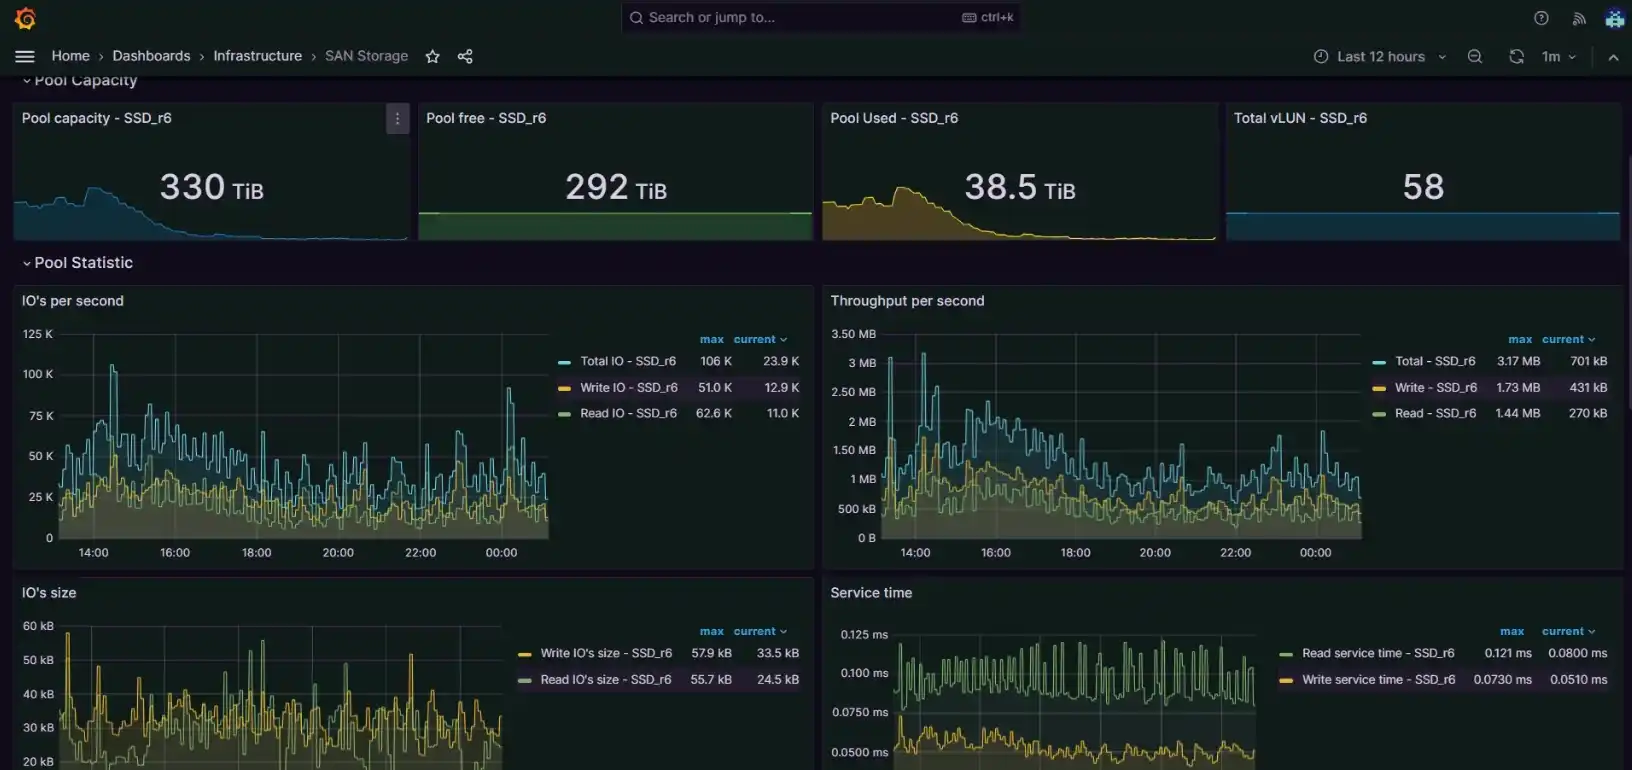
Task: Open the user profile avatar
Action: click(1614, 18)
